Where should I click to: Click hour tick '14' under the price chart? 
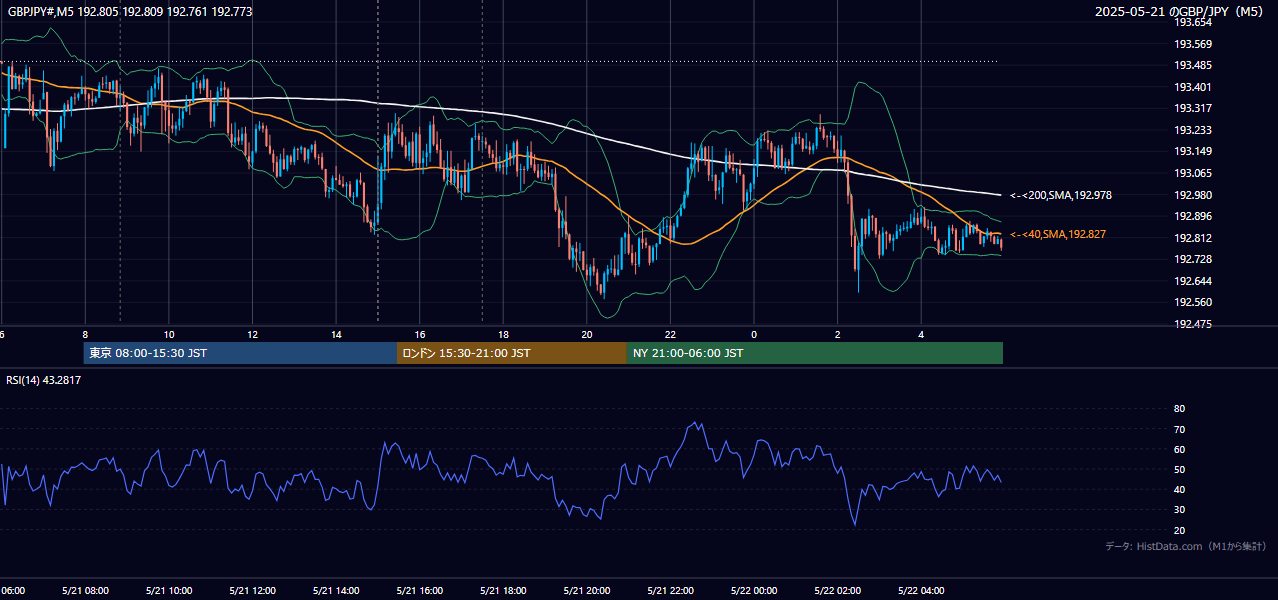[337, 334]
